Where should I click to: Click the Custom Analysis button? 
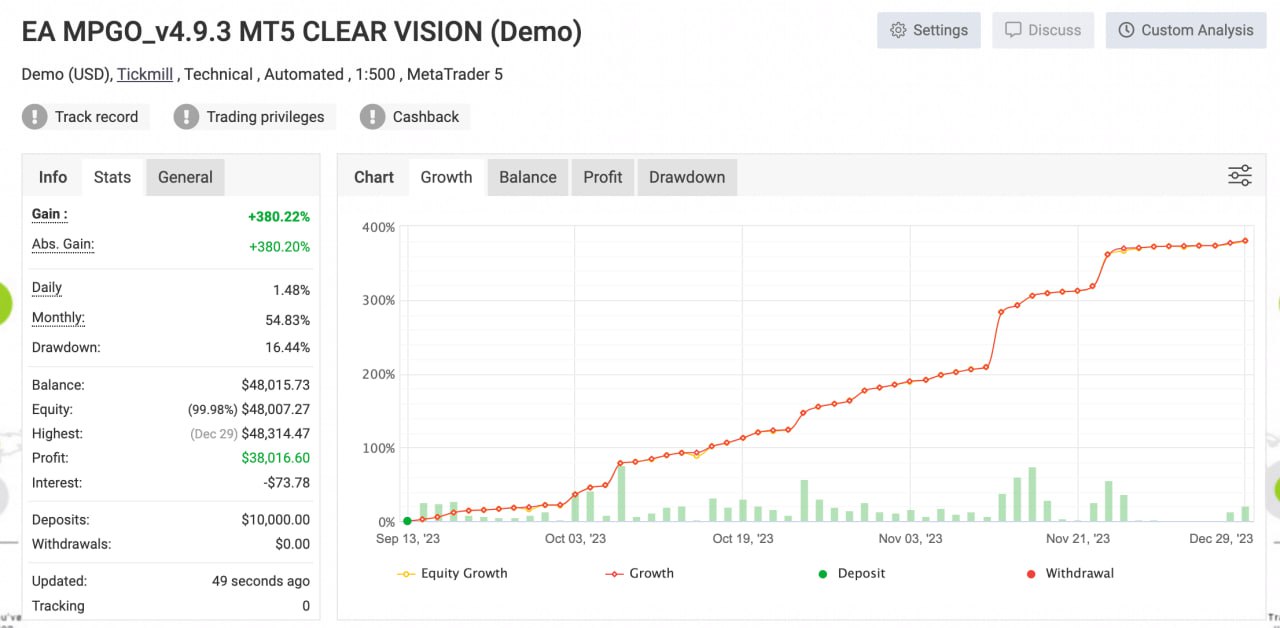pyautogui.click(x=1186, y=30)
